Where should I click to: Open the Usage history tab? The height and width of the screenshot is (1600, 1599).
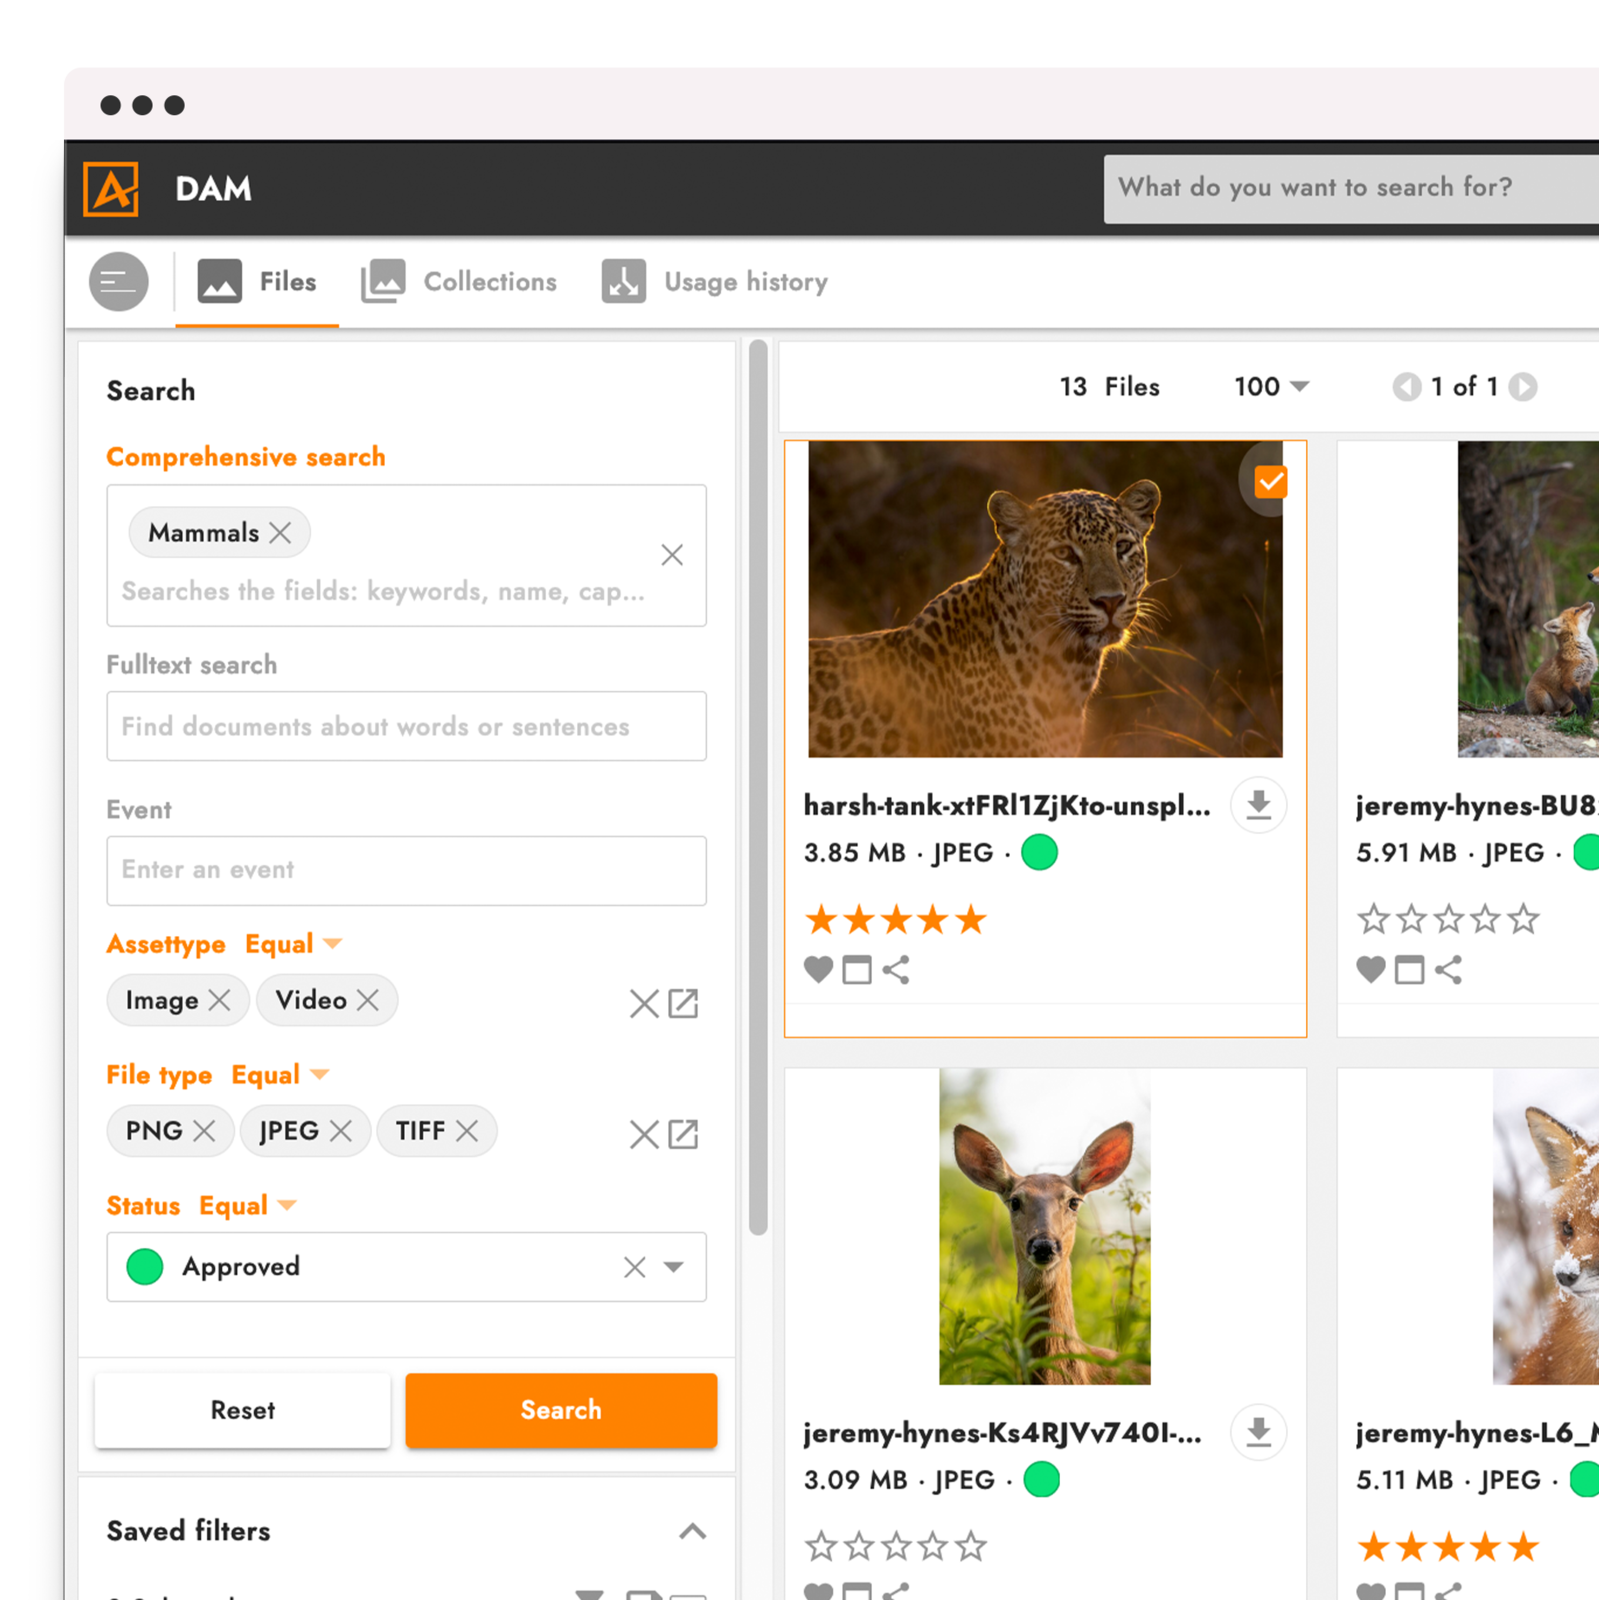click(x=715, y=282)
